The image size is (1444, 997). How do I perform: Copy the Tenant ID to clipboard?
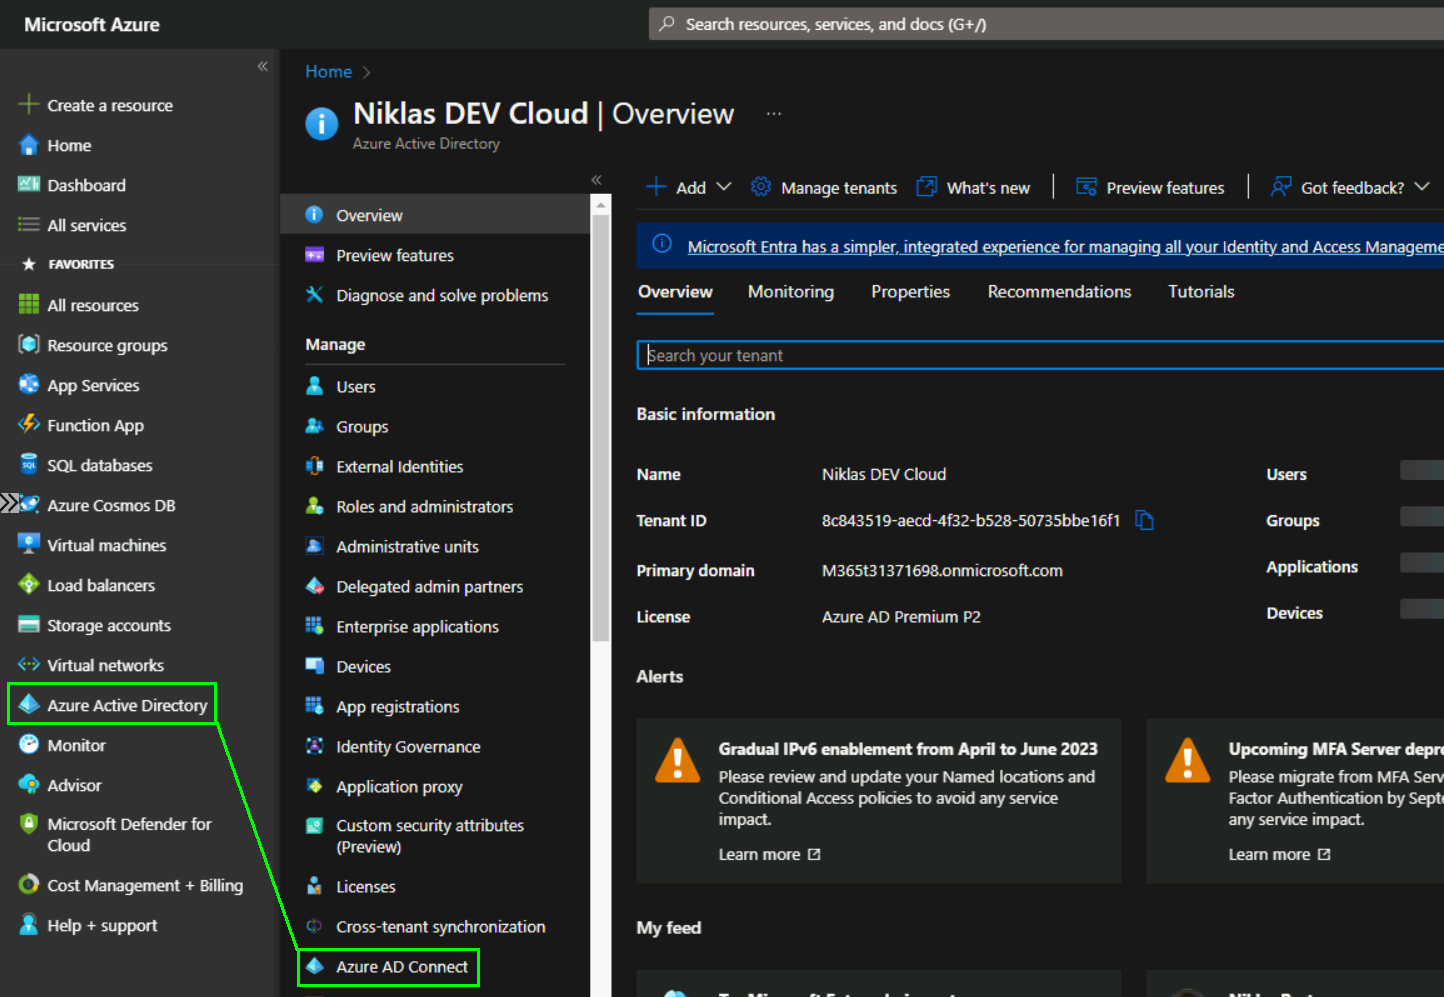tap(1145, 520)
